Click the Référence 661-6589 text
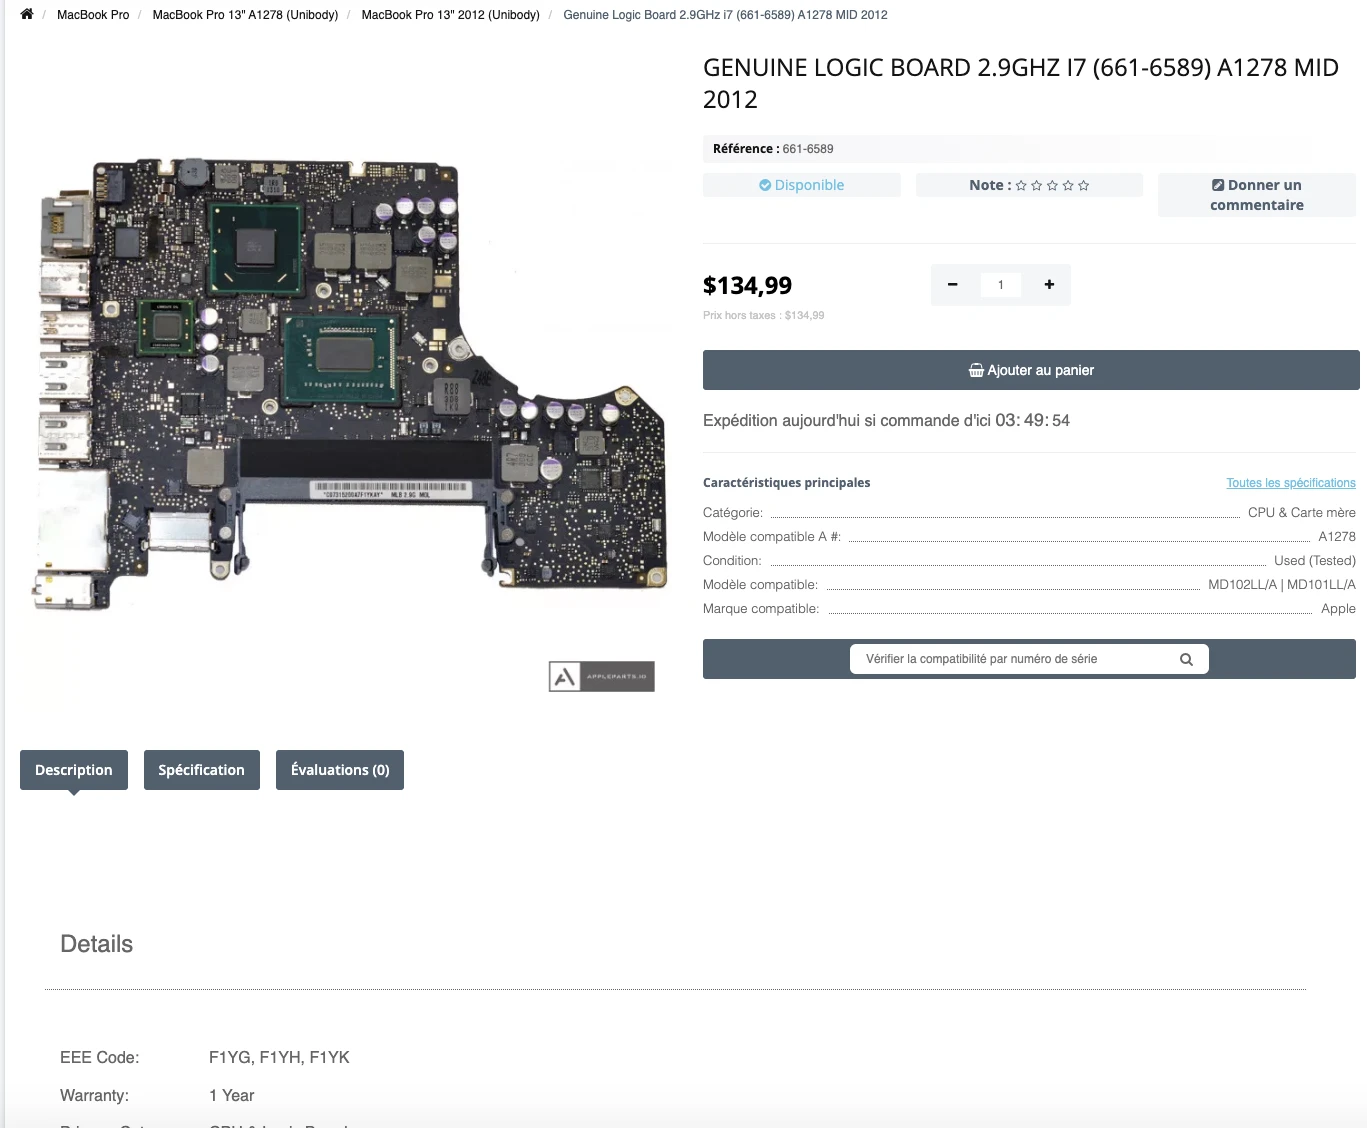Viewport: 1367px width, 1128px height. [773, 149]
